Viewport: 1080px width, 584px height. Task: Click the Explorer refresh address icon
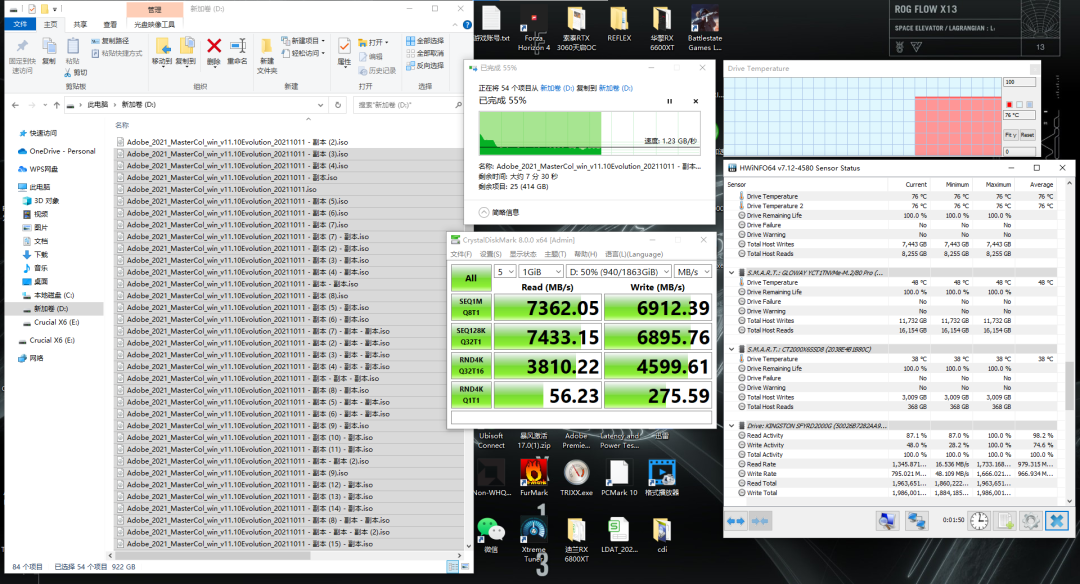click(x=338, y=105)
